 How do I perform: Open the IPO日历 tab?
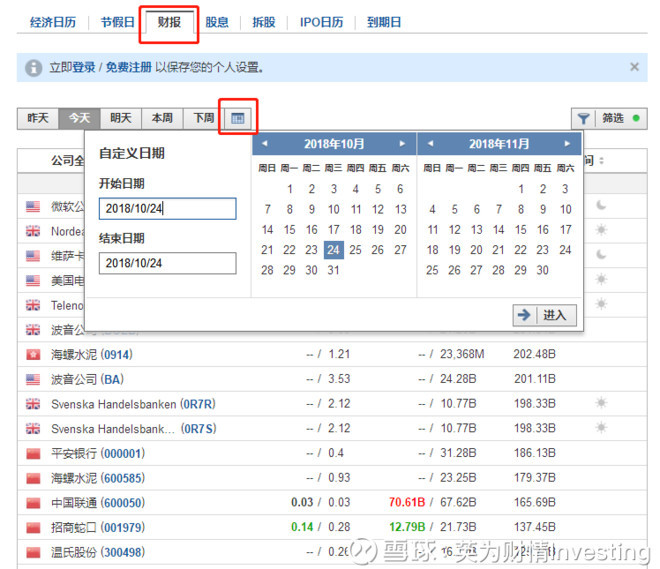(x=320, y=22)
